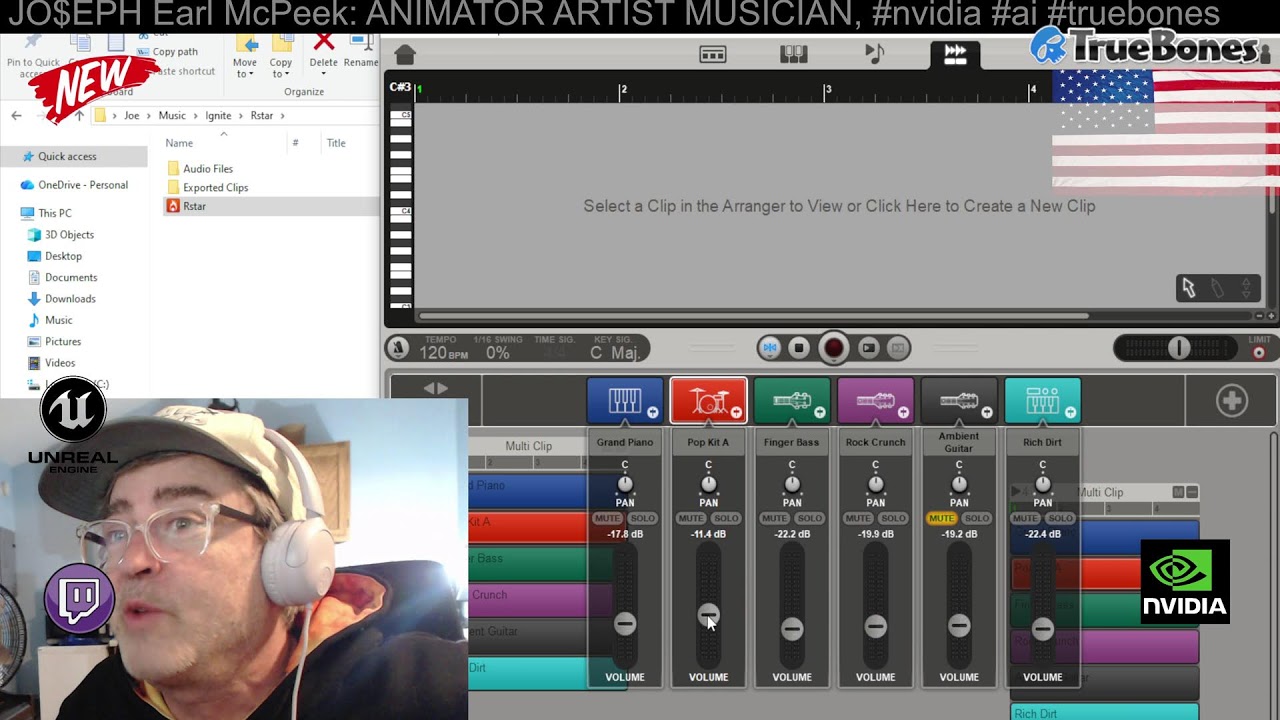Click the Rock Crunch pan knob
The height and width of the screenshot is (720, 1280).
tap(875, 485)
